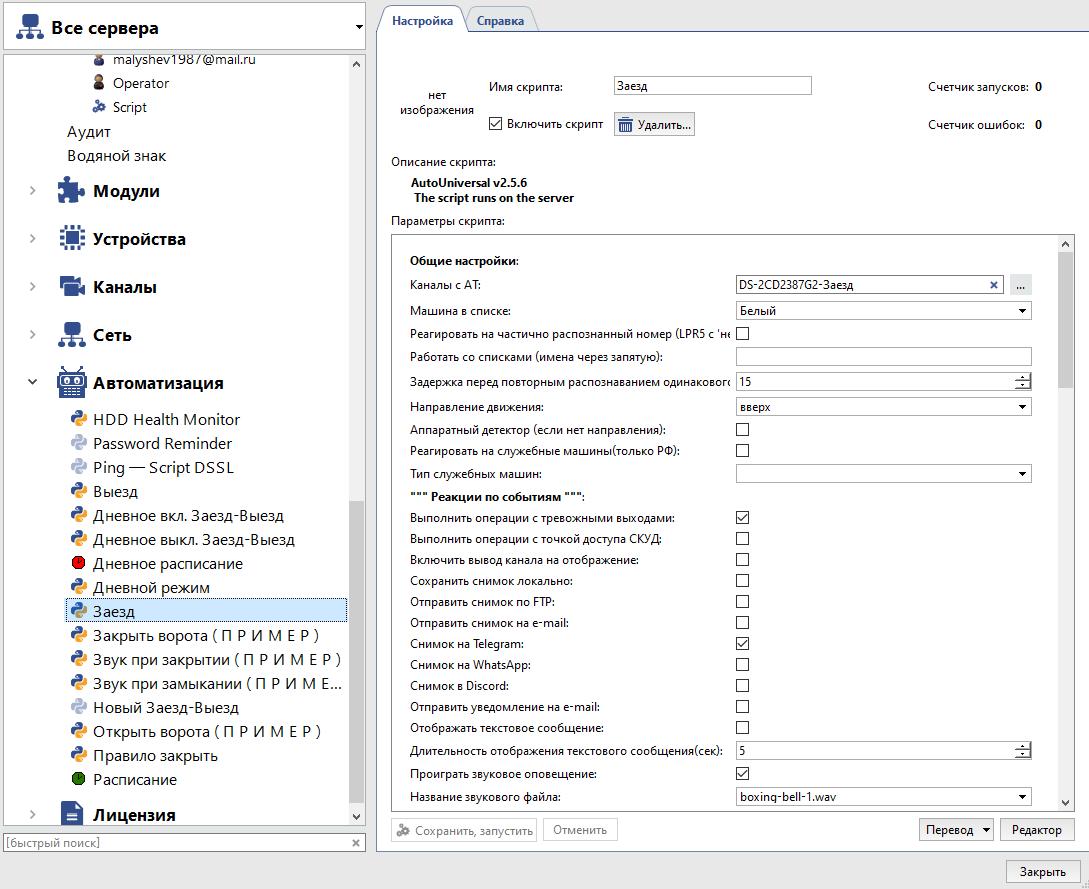Click the red icon beside Дневное расписание

79,563
